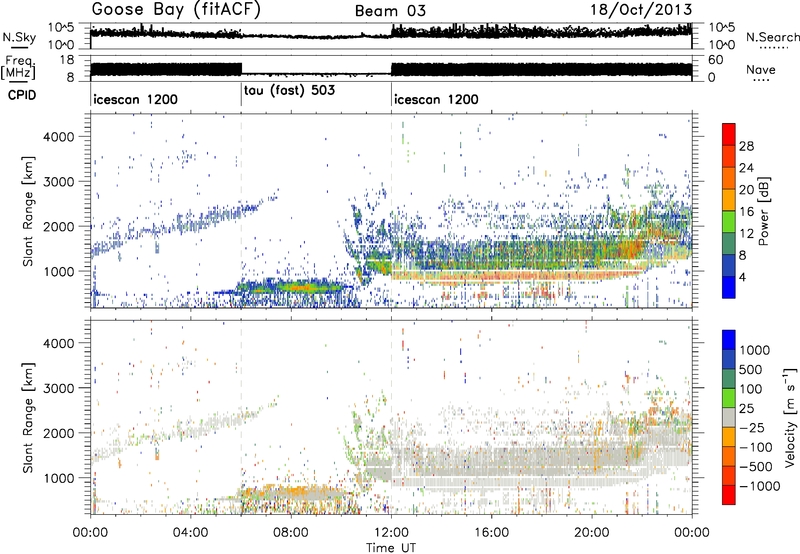Click the 'Velocity [m s-1]' colorbar label

coord(790,417)
